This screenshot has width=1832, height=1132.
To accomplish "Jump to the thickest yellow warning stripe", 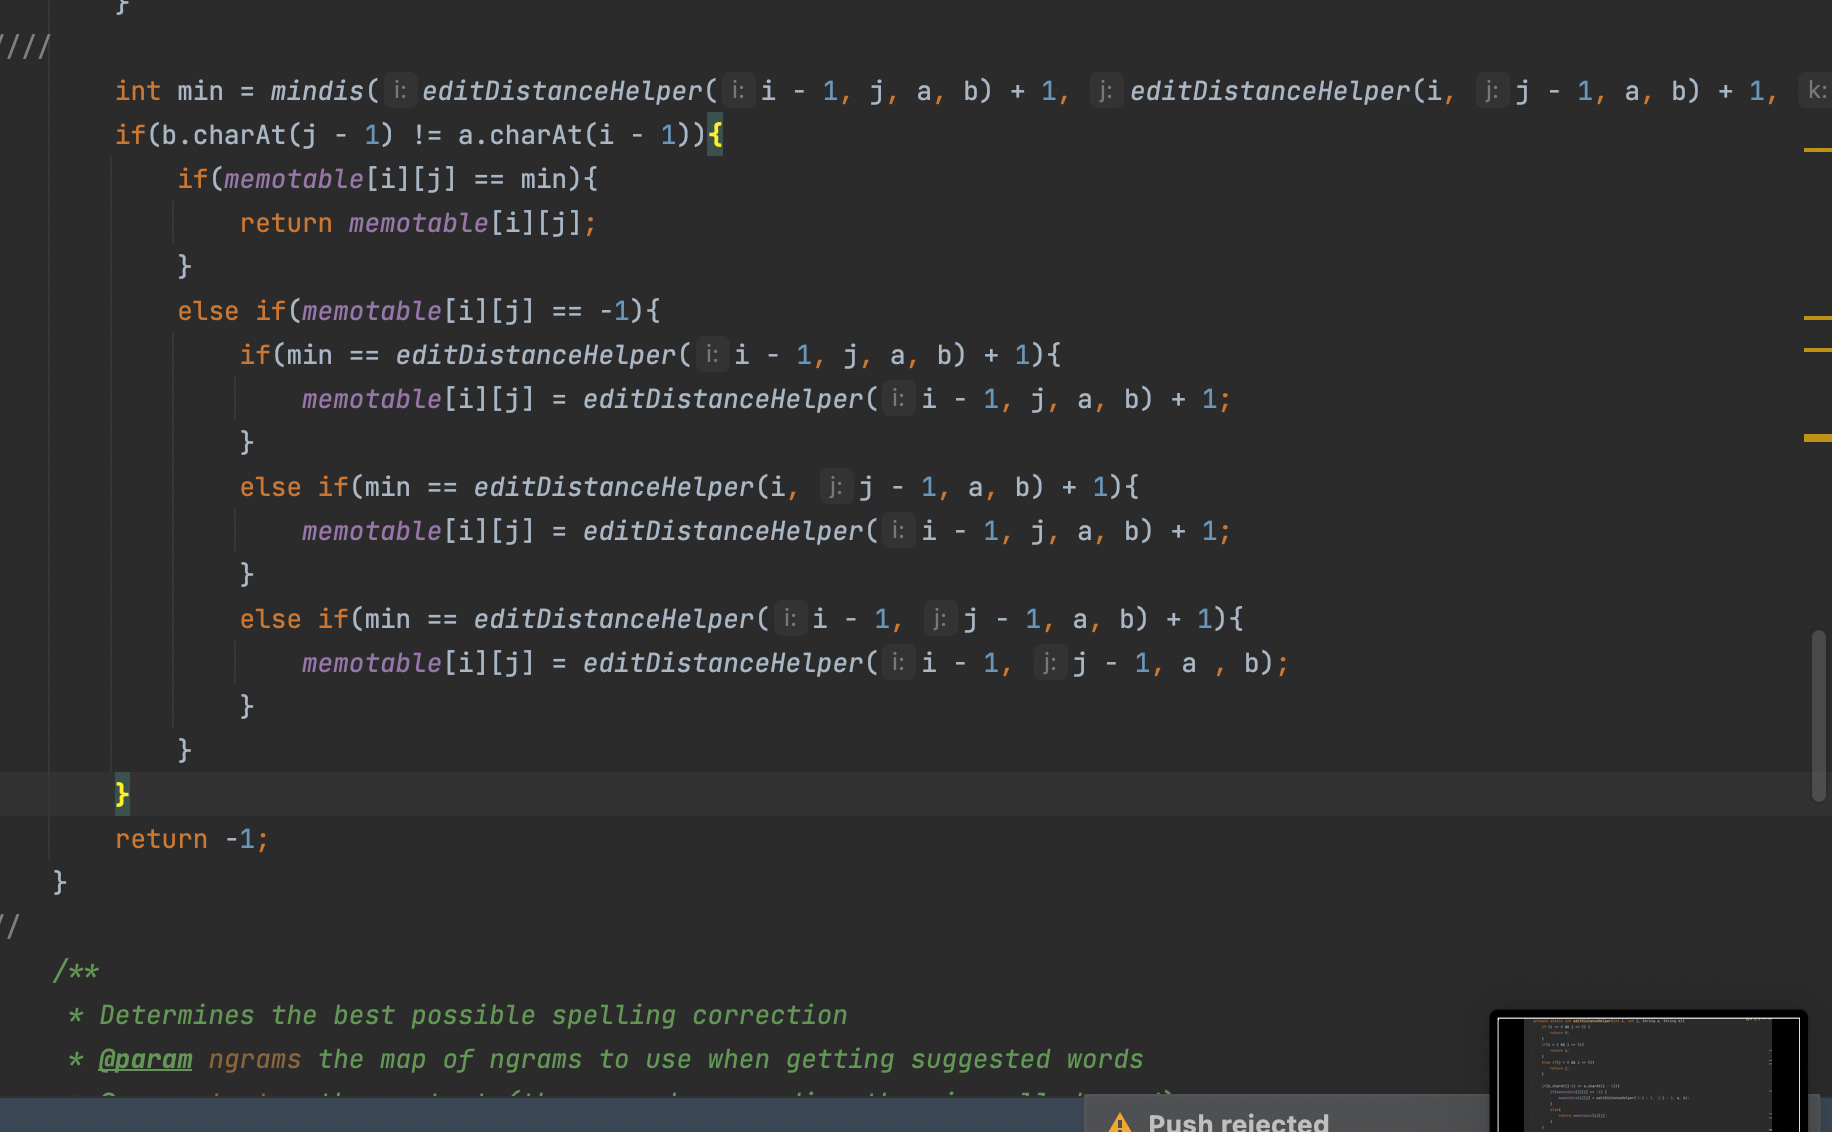I will [x=1816, y=438].
